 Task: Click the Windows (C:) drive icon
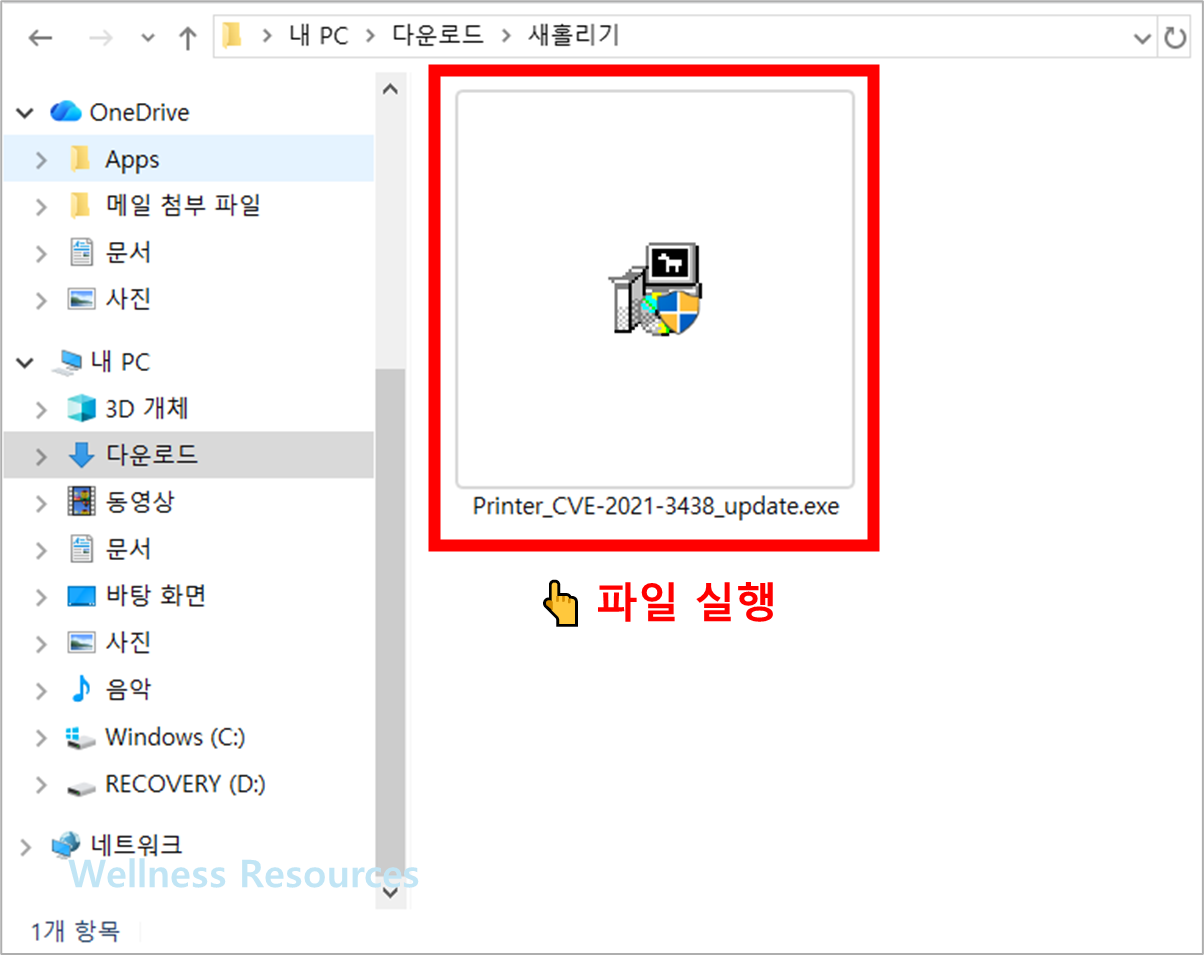tap(81, 738)
